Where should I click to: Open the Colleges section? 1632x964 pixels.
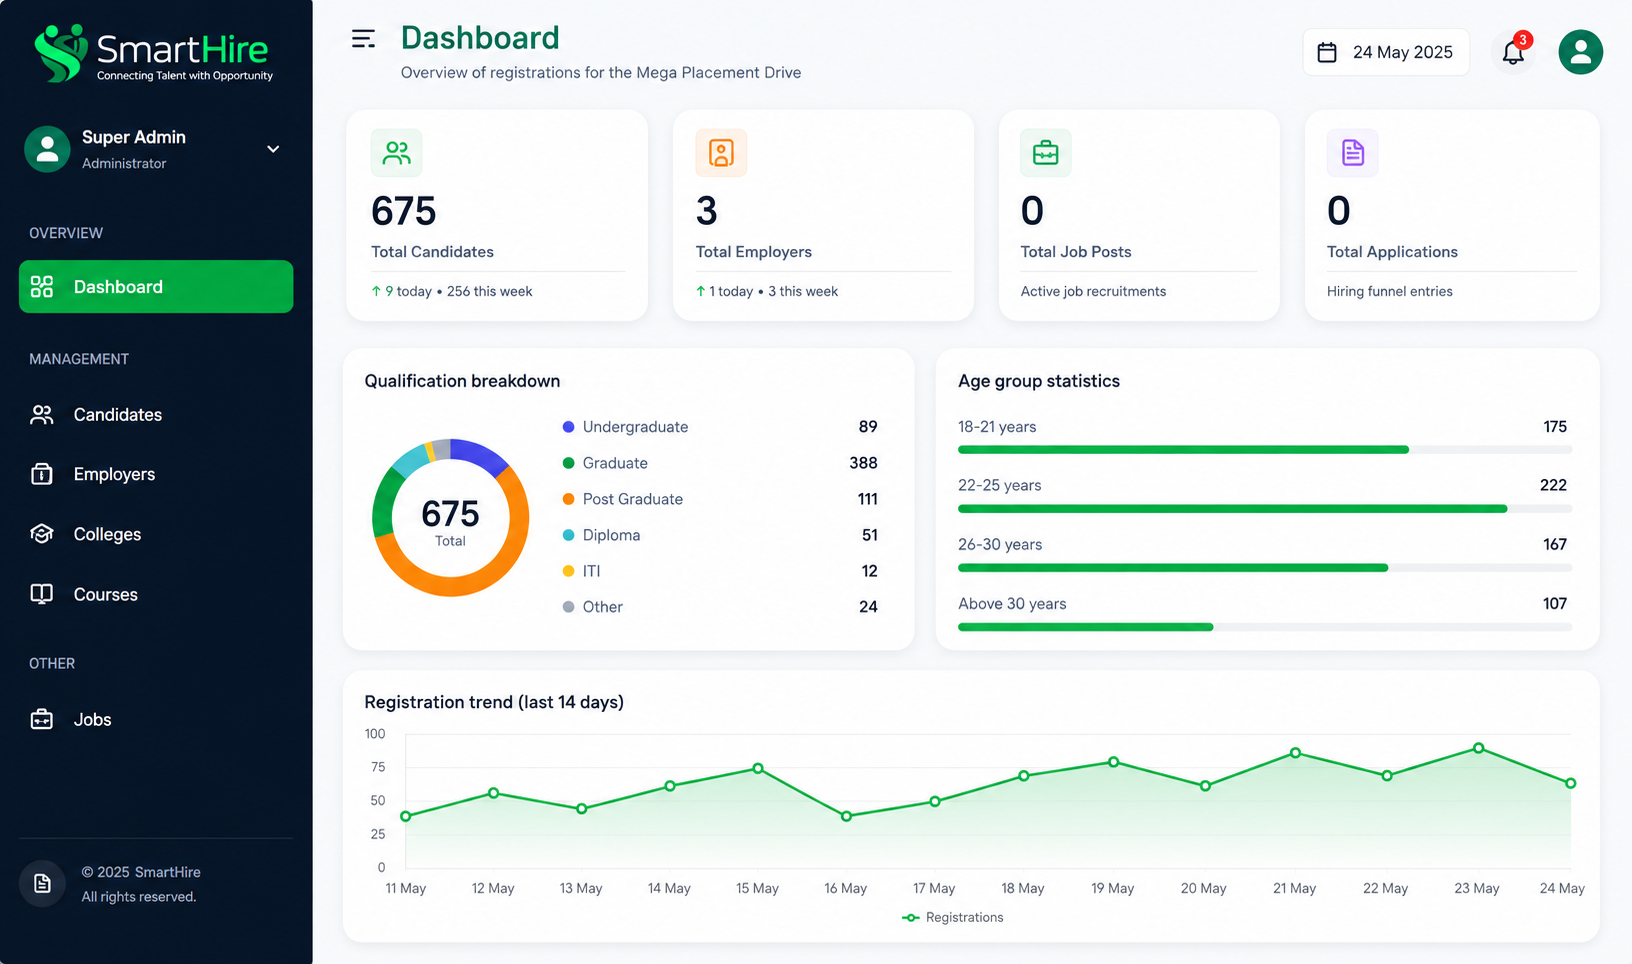pyautogui.click(x=156, y=534)
